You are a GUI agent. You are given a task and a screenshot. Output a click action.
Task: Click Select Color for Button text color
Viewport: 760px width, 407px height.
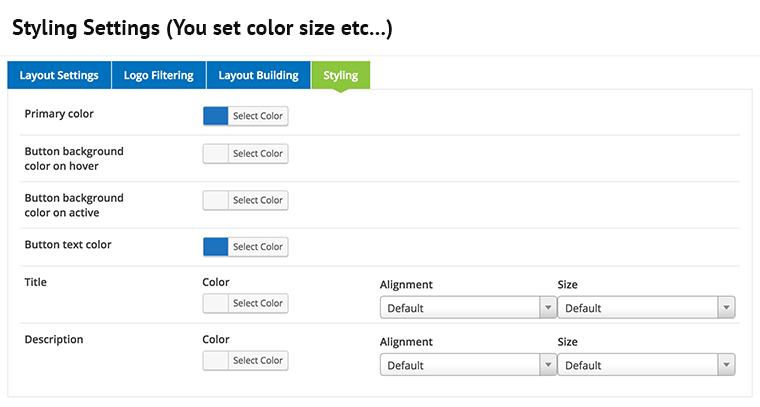pos(258,246)
